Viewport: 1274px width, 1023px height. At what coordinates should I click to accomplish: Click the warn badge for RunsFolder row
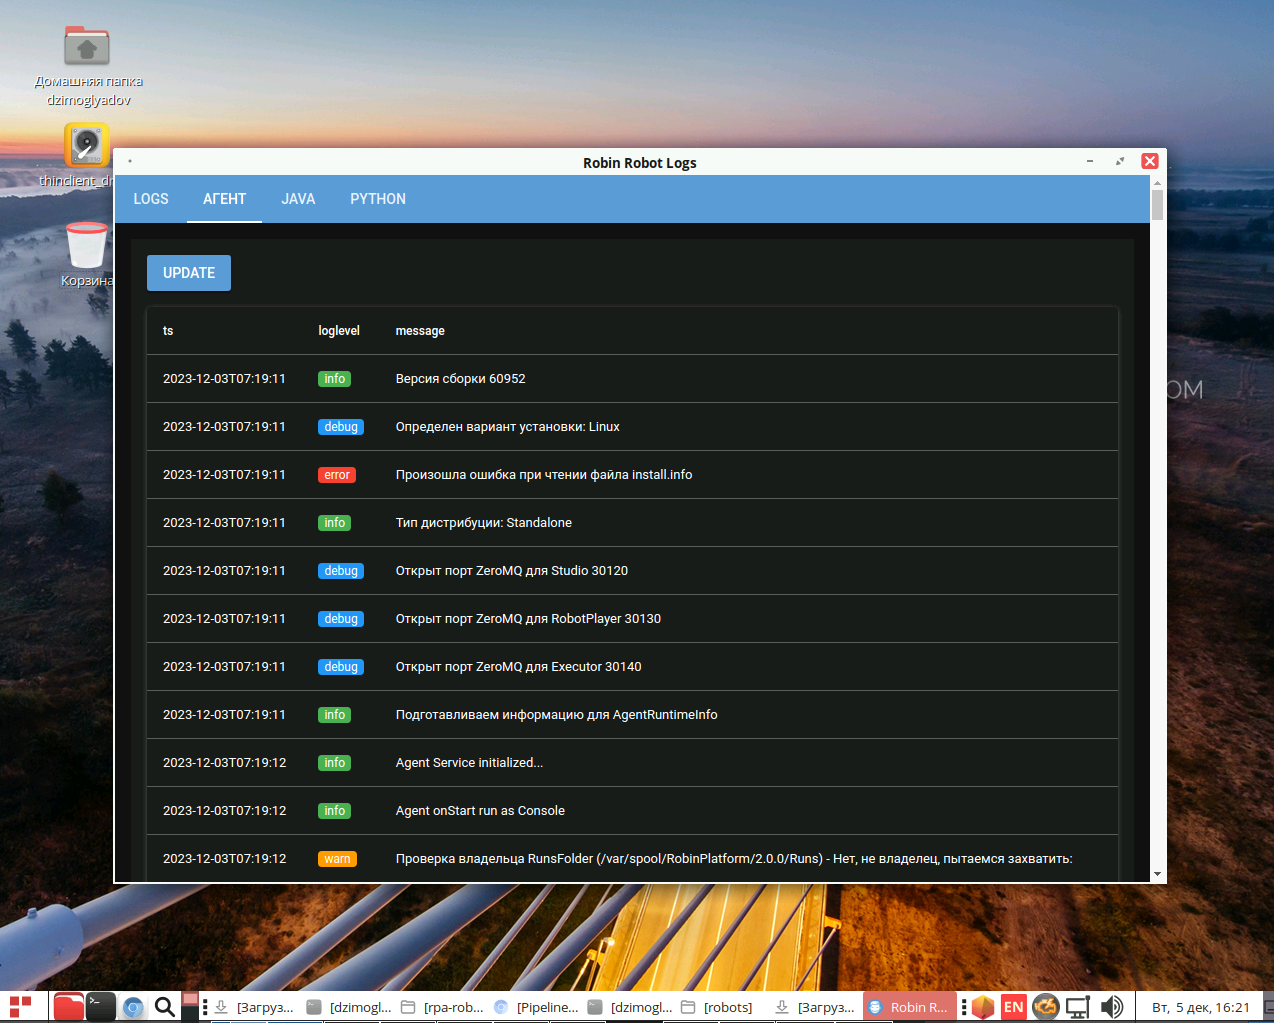(337, 859)
